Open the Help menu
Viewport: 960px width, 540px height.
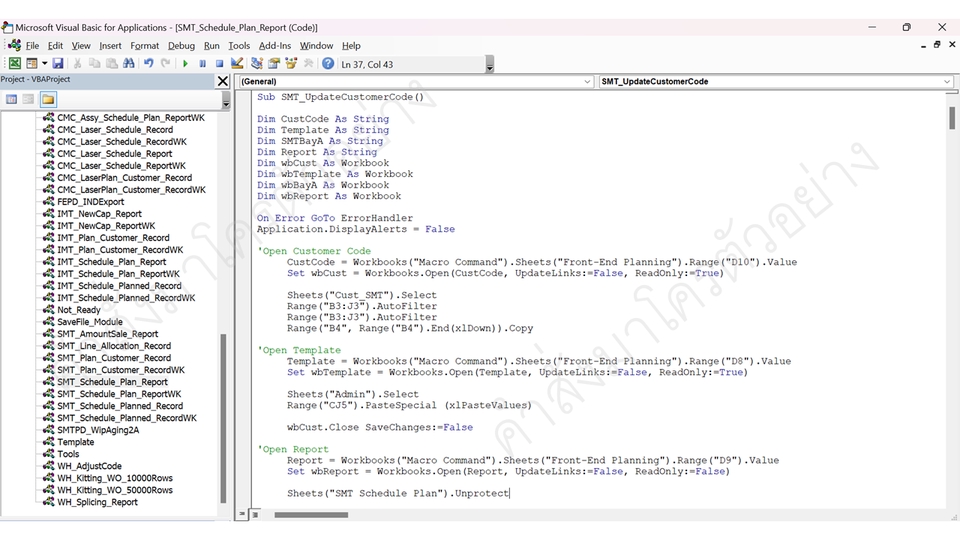[x=351, y=46]
